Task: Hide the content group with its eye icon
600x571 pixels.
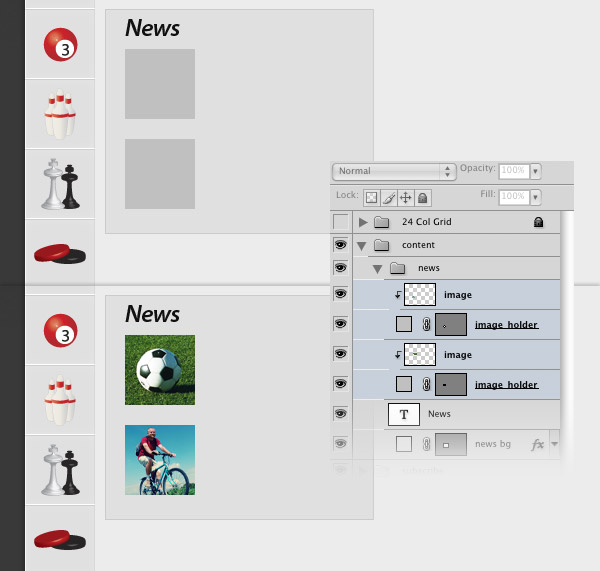Action: tap(341, 245)
